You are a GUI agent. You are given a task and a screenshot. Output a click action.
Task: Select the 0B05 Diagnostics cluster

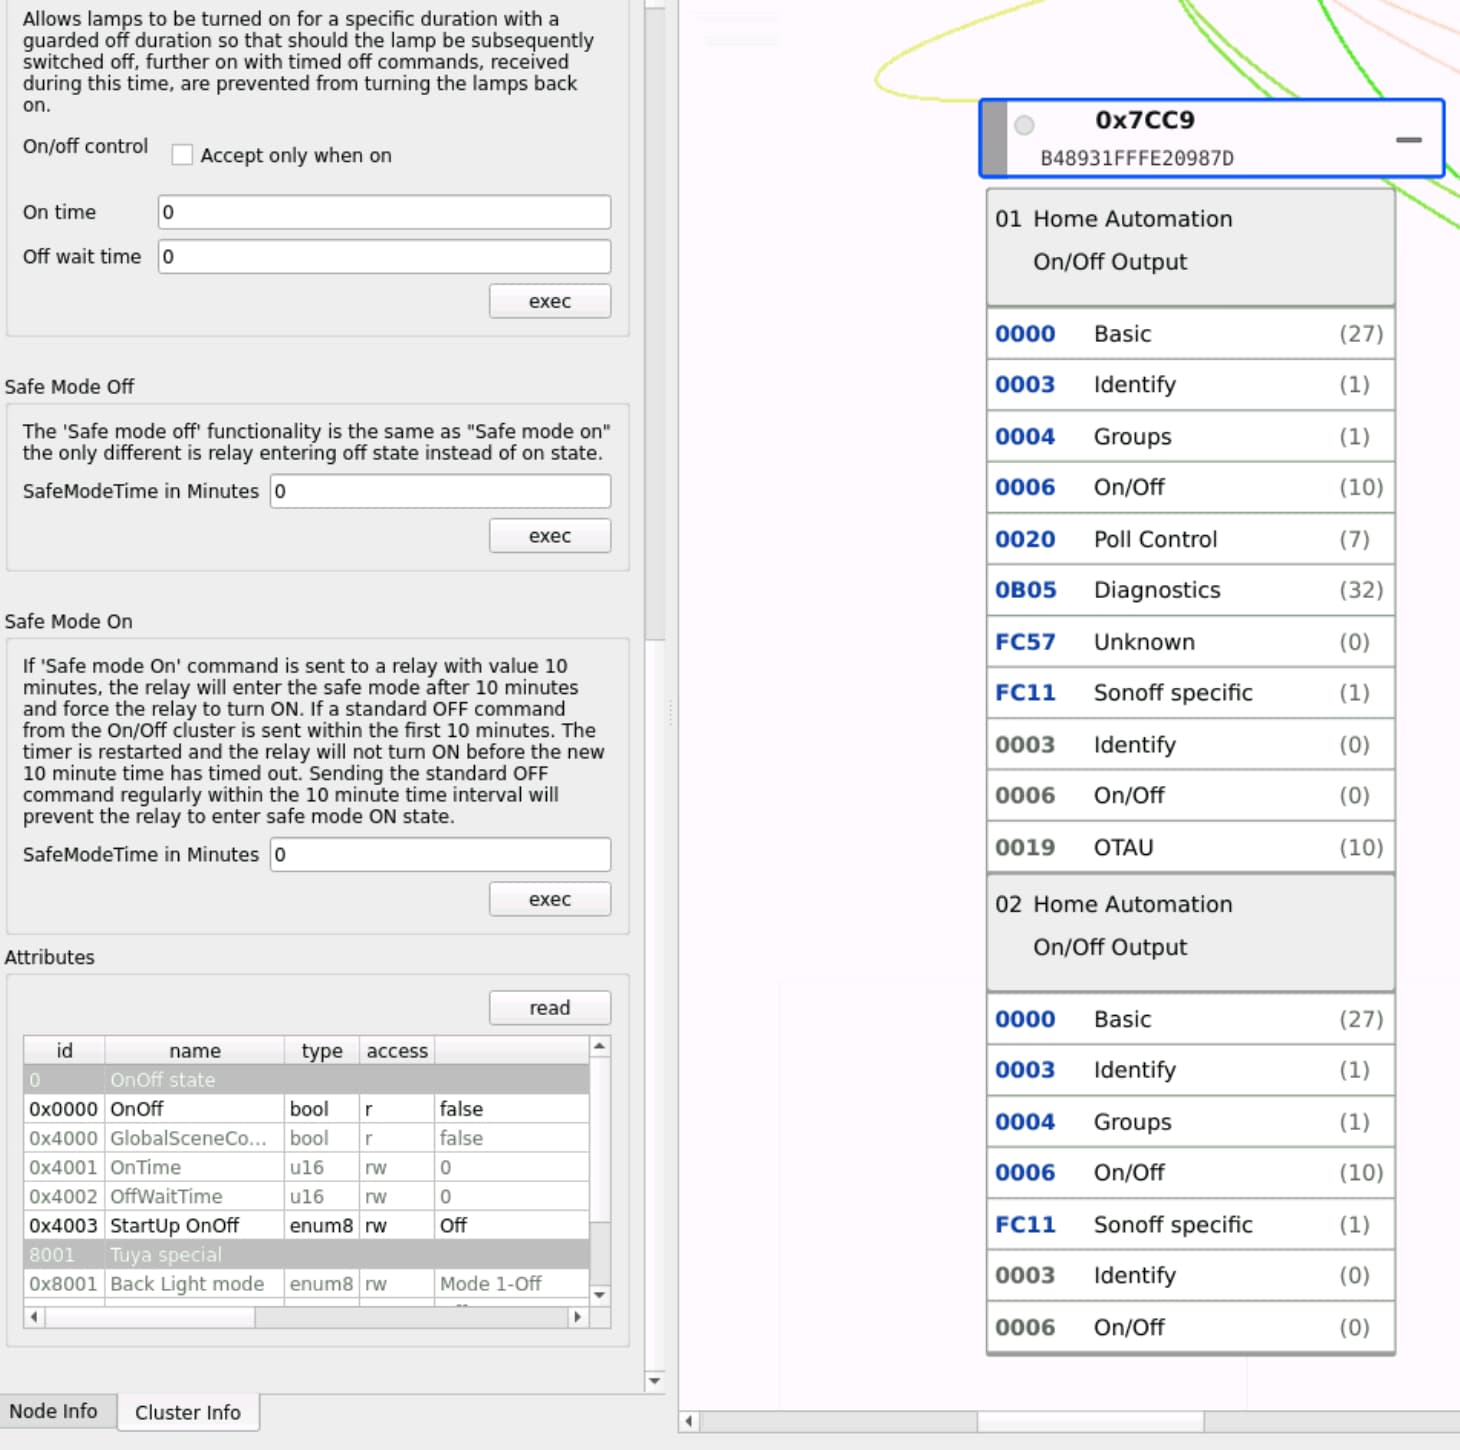(1189, 590)
